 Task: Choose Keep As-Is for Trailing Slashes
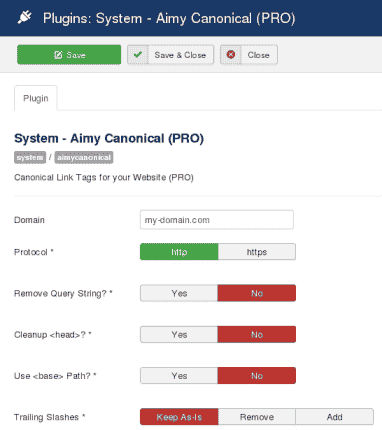pos(179,417)
